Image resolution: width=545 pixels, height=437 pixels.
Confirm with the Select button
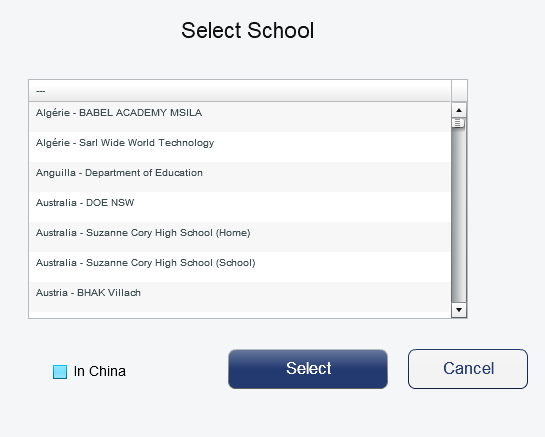[308, 369]
